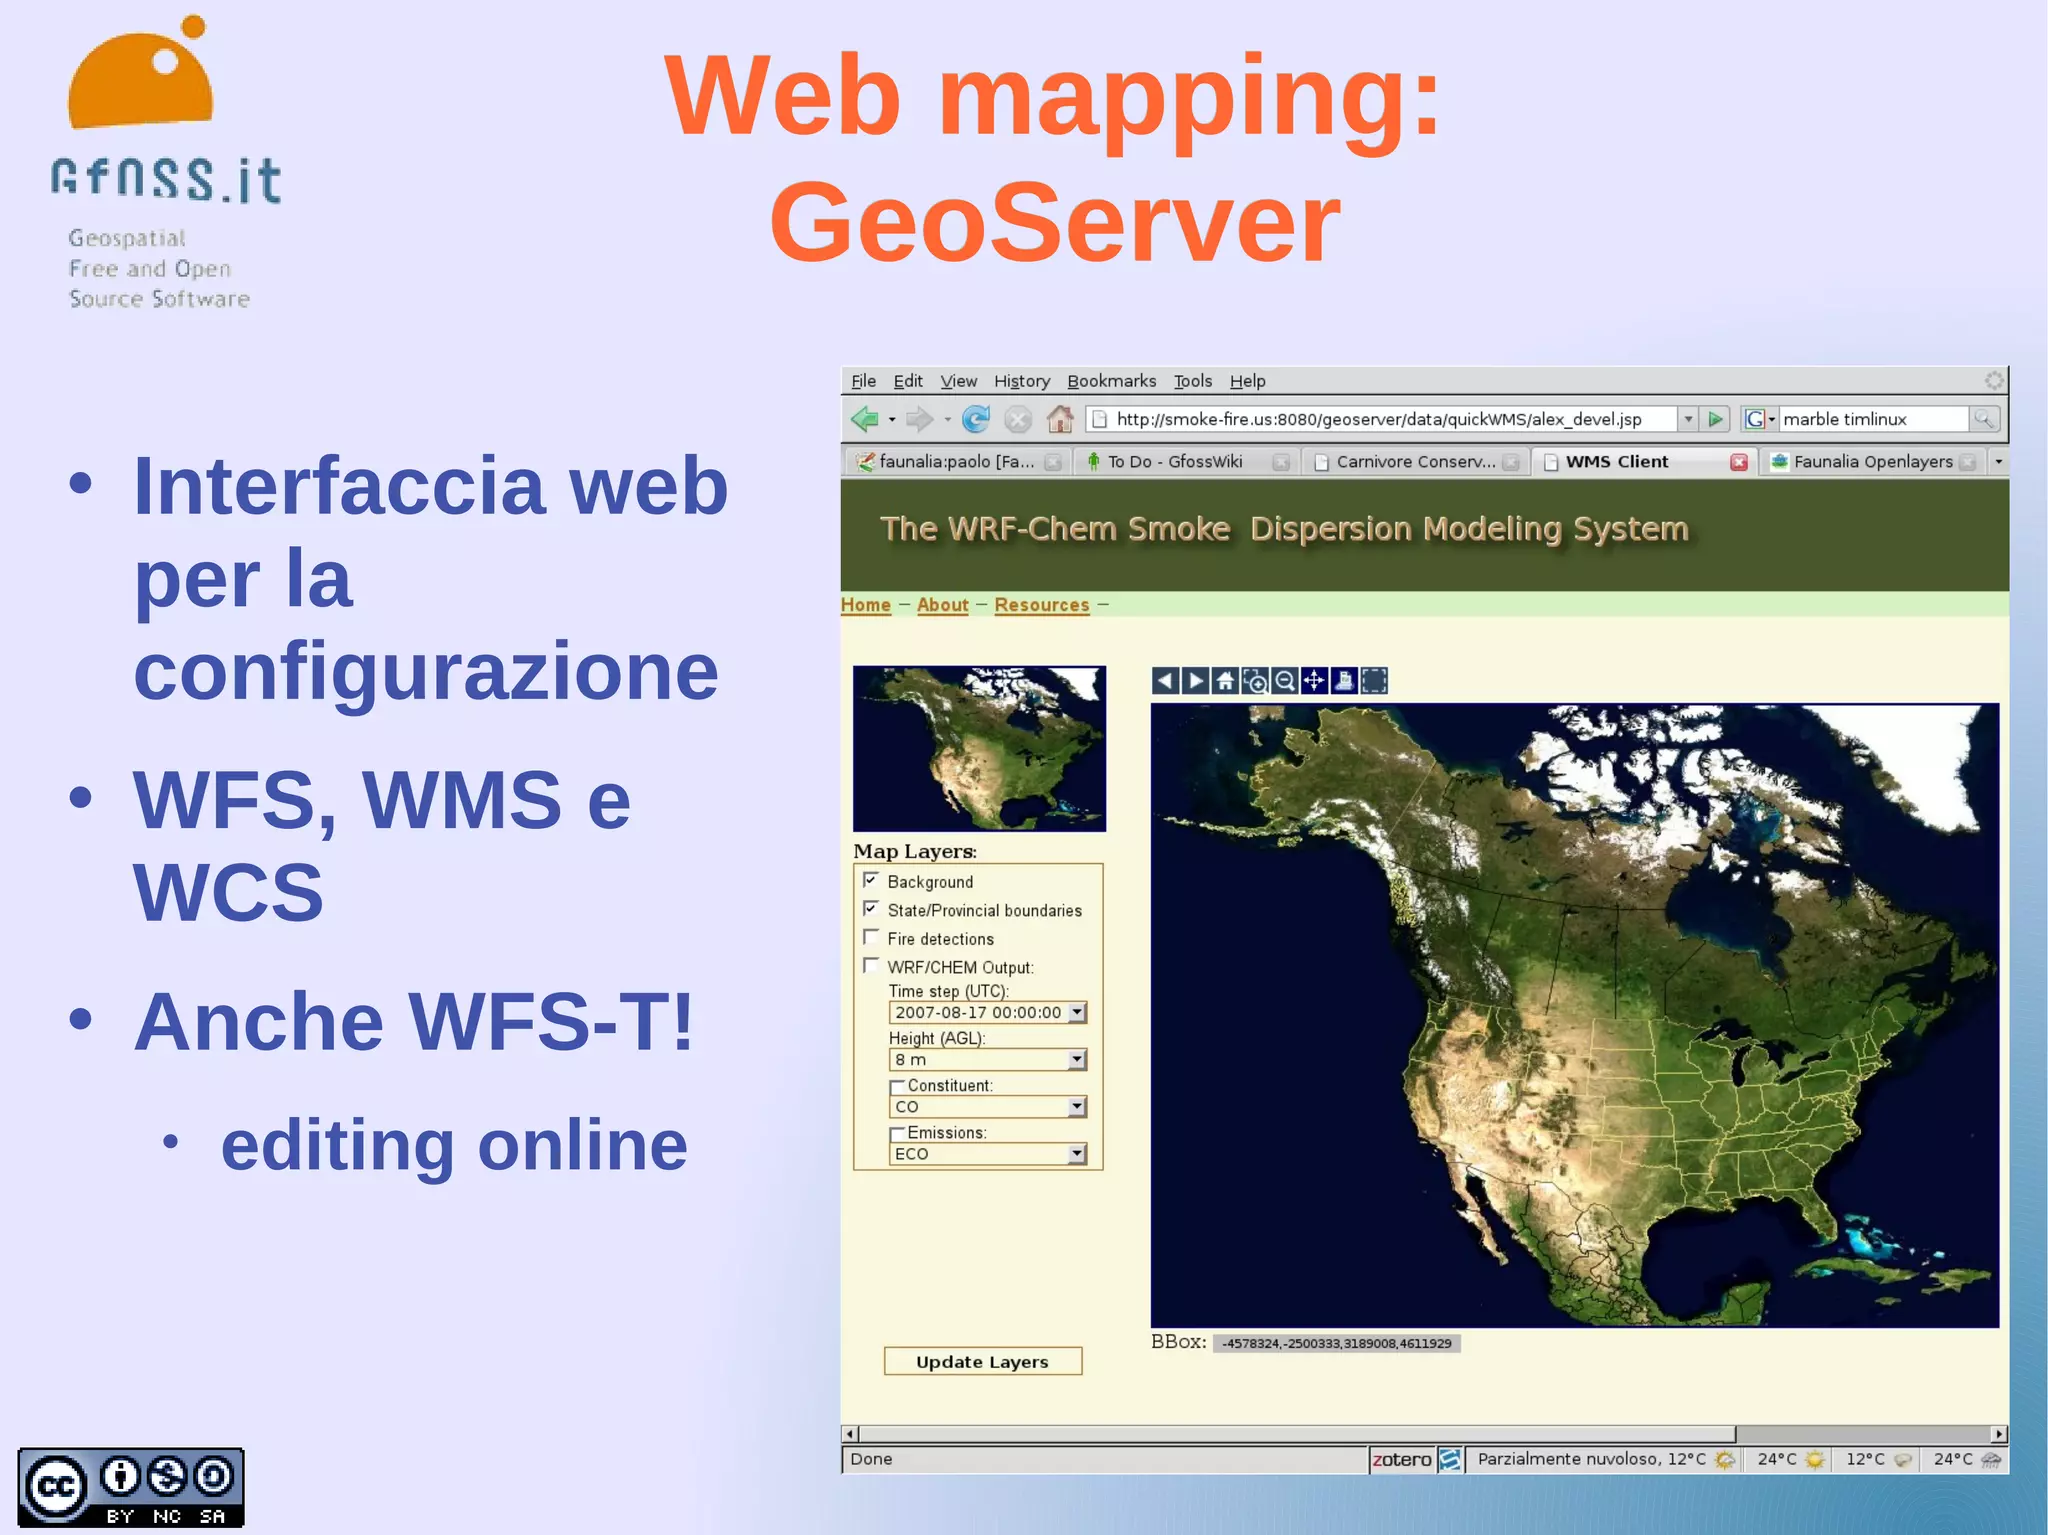The image size is (2048, 1535).
Task: Click the 24°C rain forecast at status bar end
Action: coord(1967,1460)
